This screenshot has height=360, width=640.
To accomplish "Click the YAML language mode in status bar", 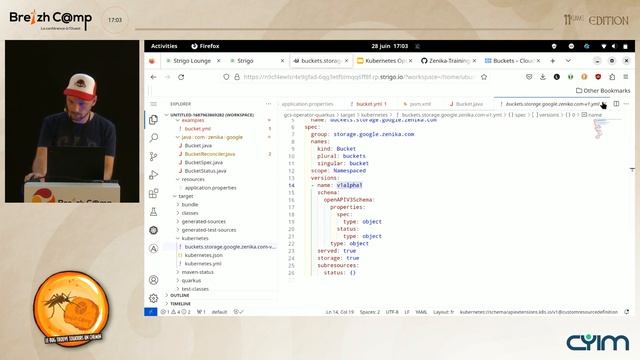I will point(421,312).
